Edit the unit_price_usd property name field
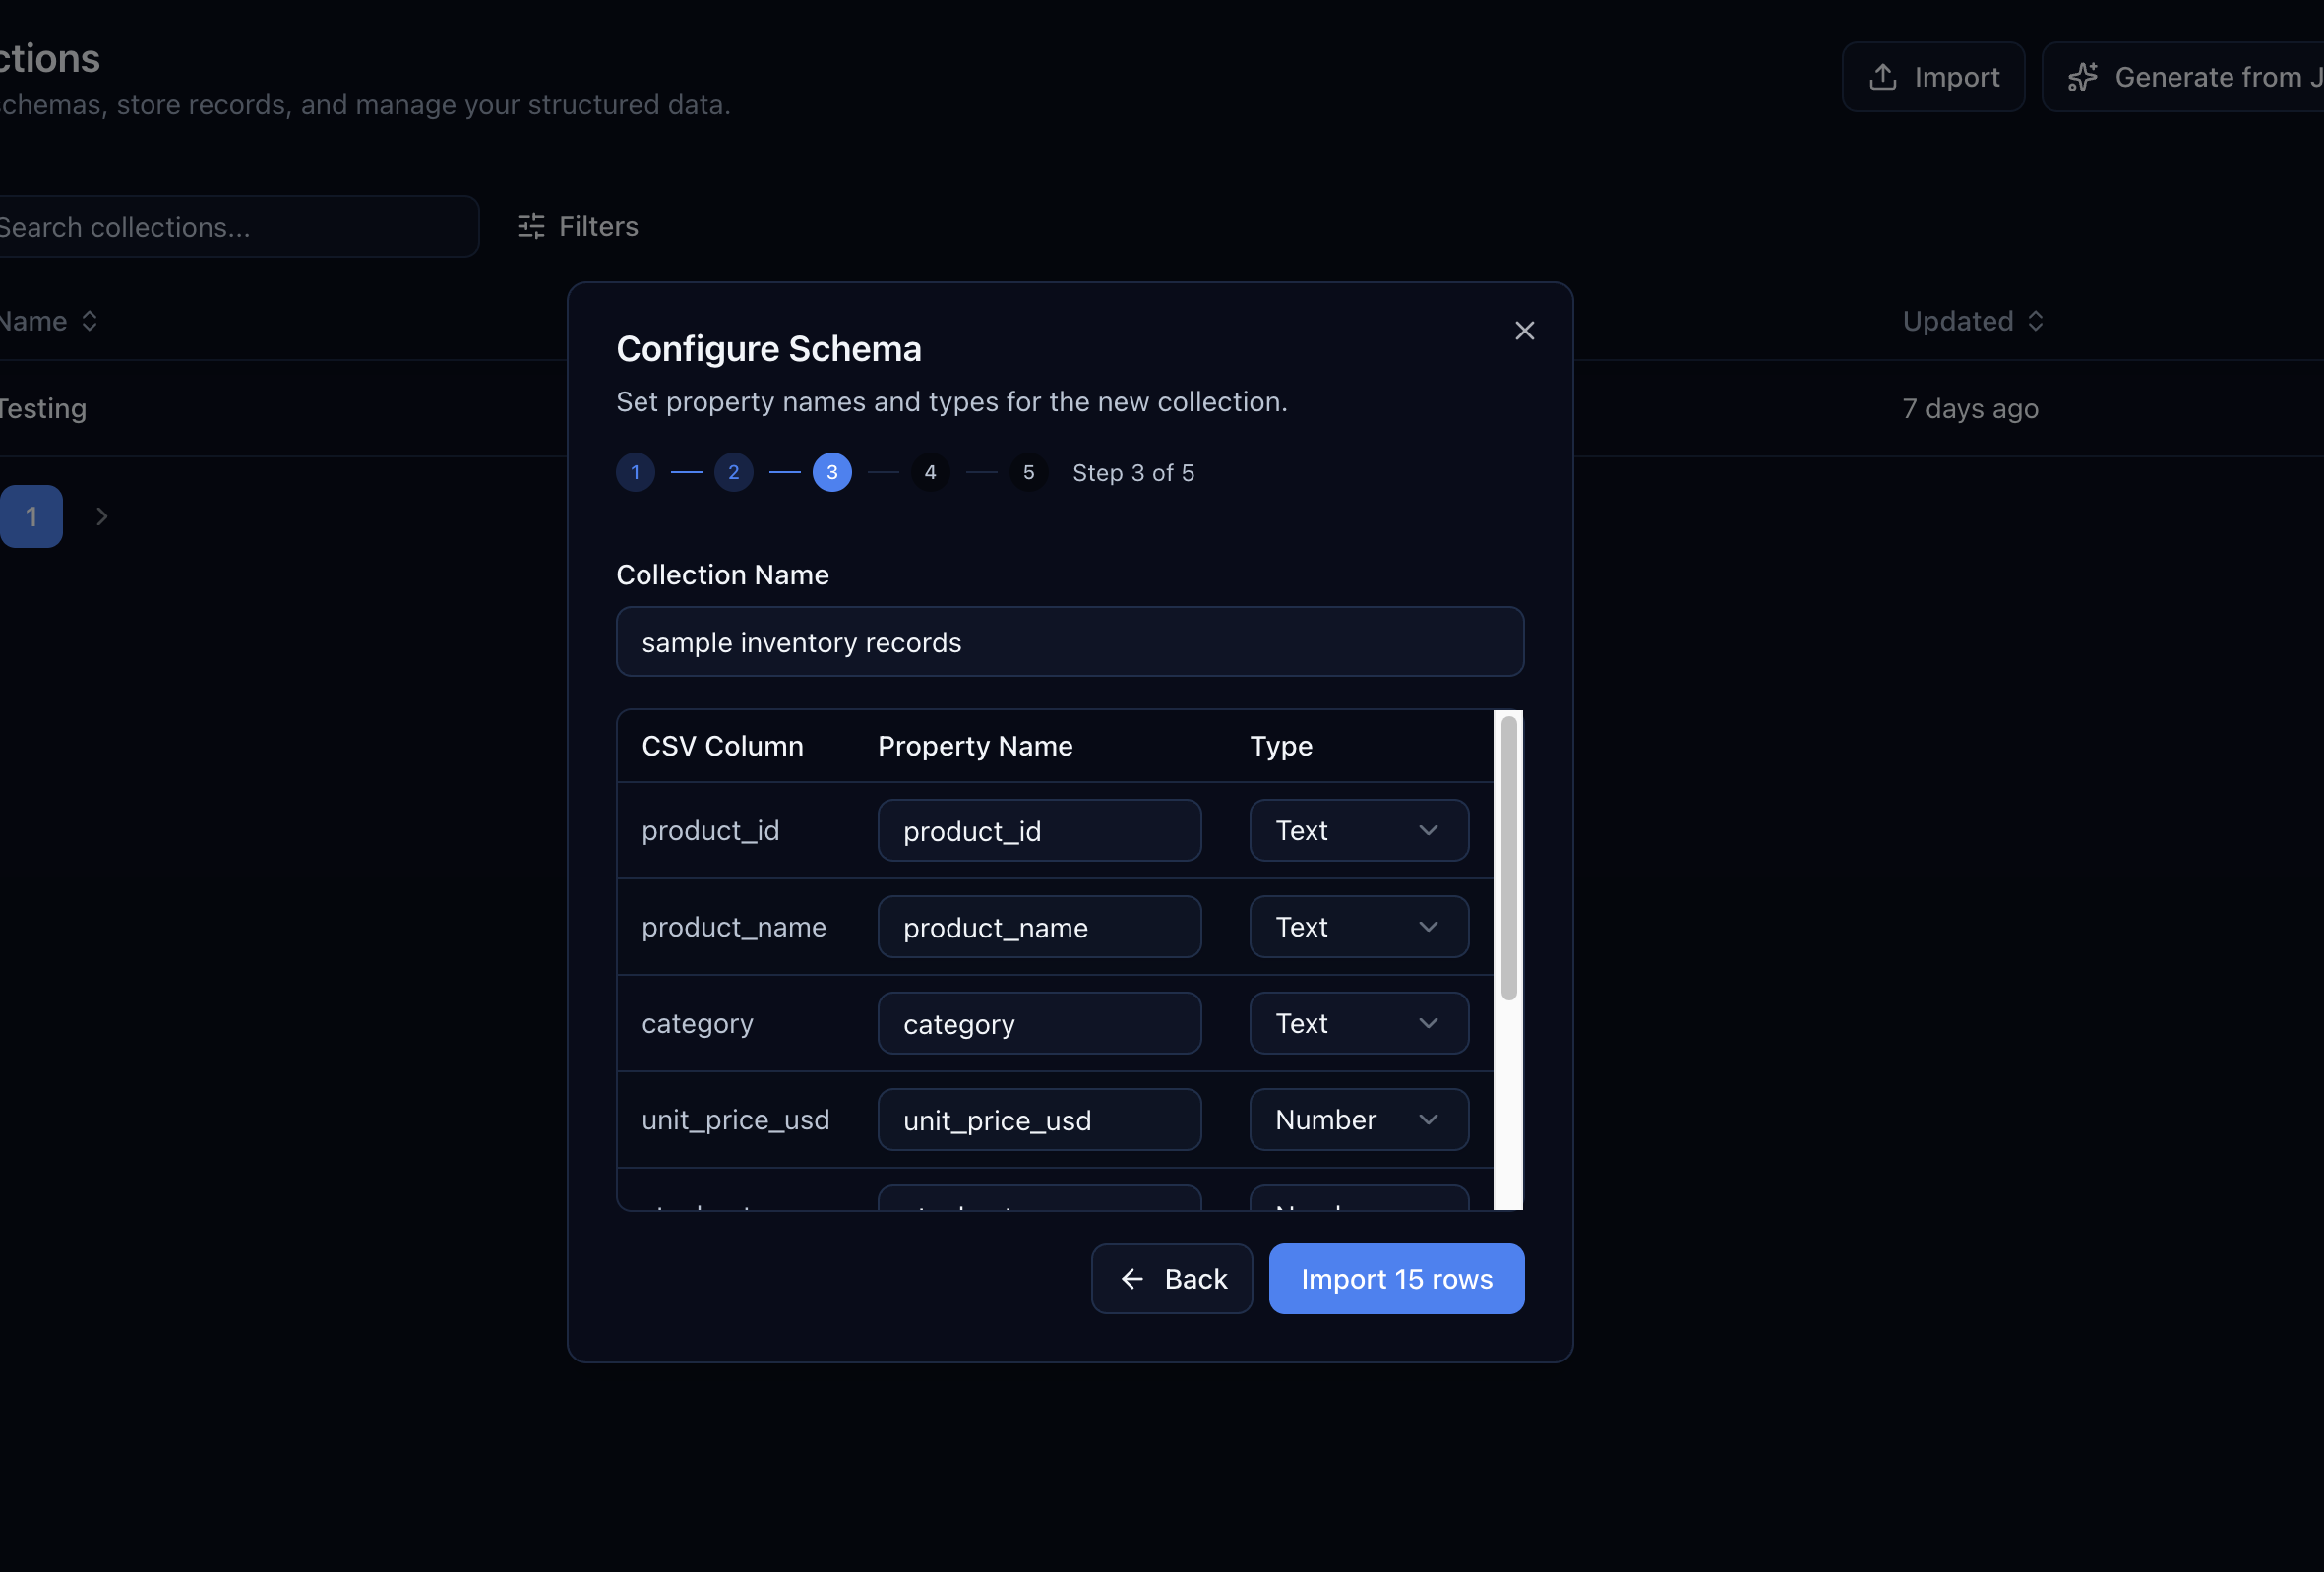This screenshot has height=1572, width=2324. 1038,1120
